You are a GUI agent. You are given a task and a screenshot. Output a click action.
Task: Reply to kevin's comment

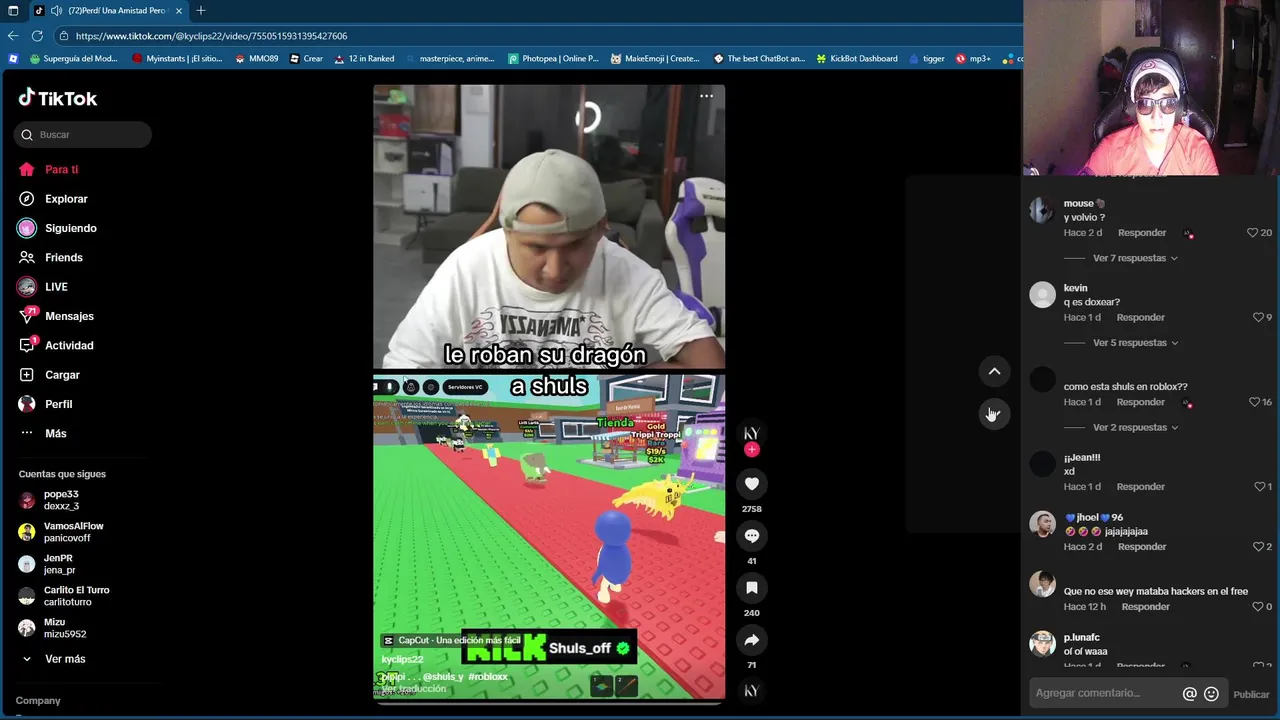pyautogui.click(x=1141, y=318)
